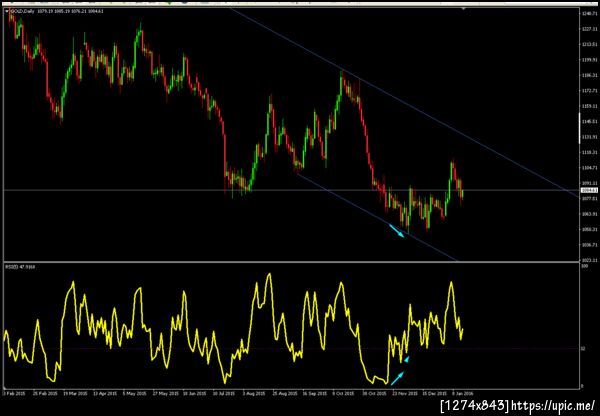This screenshot has width=600, height=416.
Task: Click the GOLD,Daily chart title text
Action: tap(22, 11)
